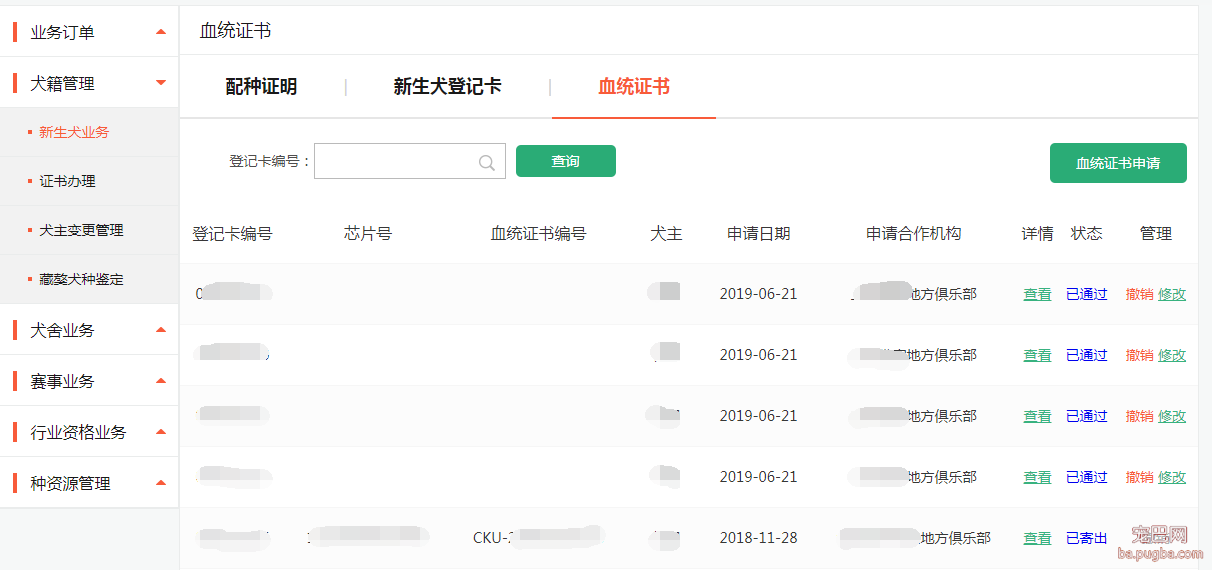Click 撤销 in the third table row

tap(1139, 416)
